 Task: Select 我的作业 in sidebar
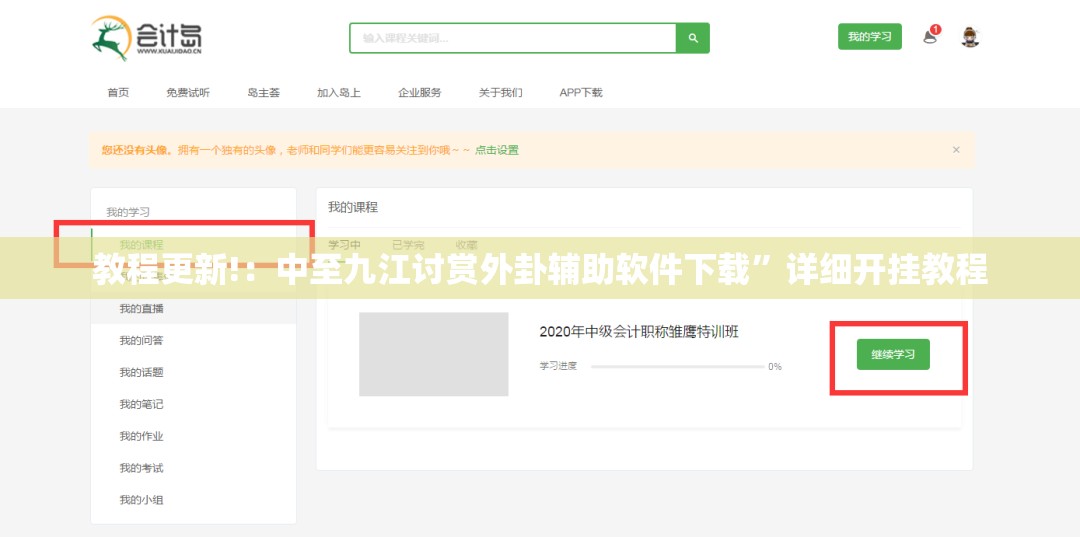click(141, 436)
